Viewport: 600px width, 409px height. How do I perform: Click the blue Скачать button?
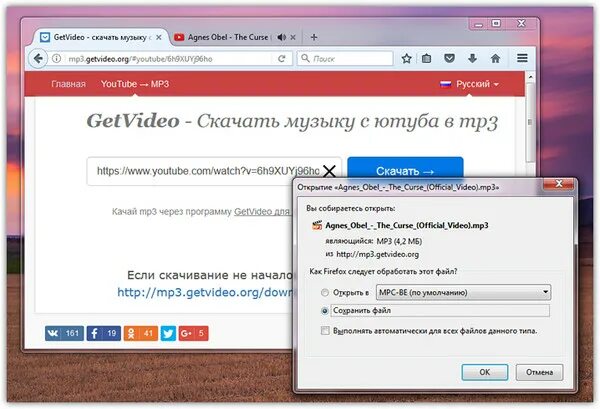coord(405,168)
